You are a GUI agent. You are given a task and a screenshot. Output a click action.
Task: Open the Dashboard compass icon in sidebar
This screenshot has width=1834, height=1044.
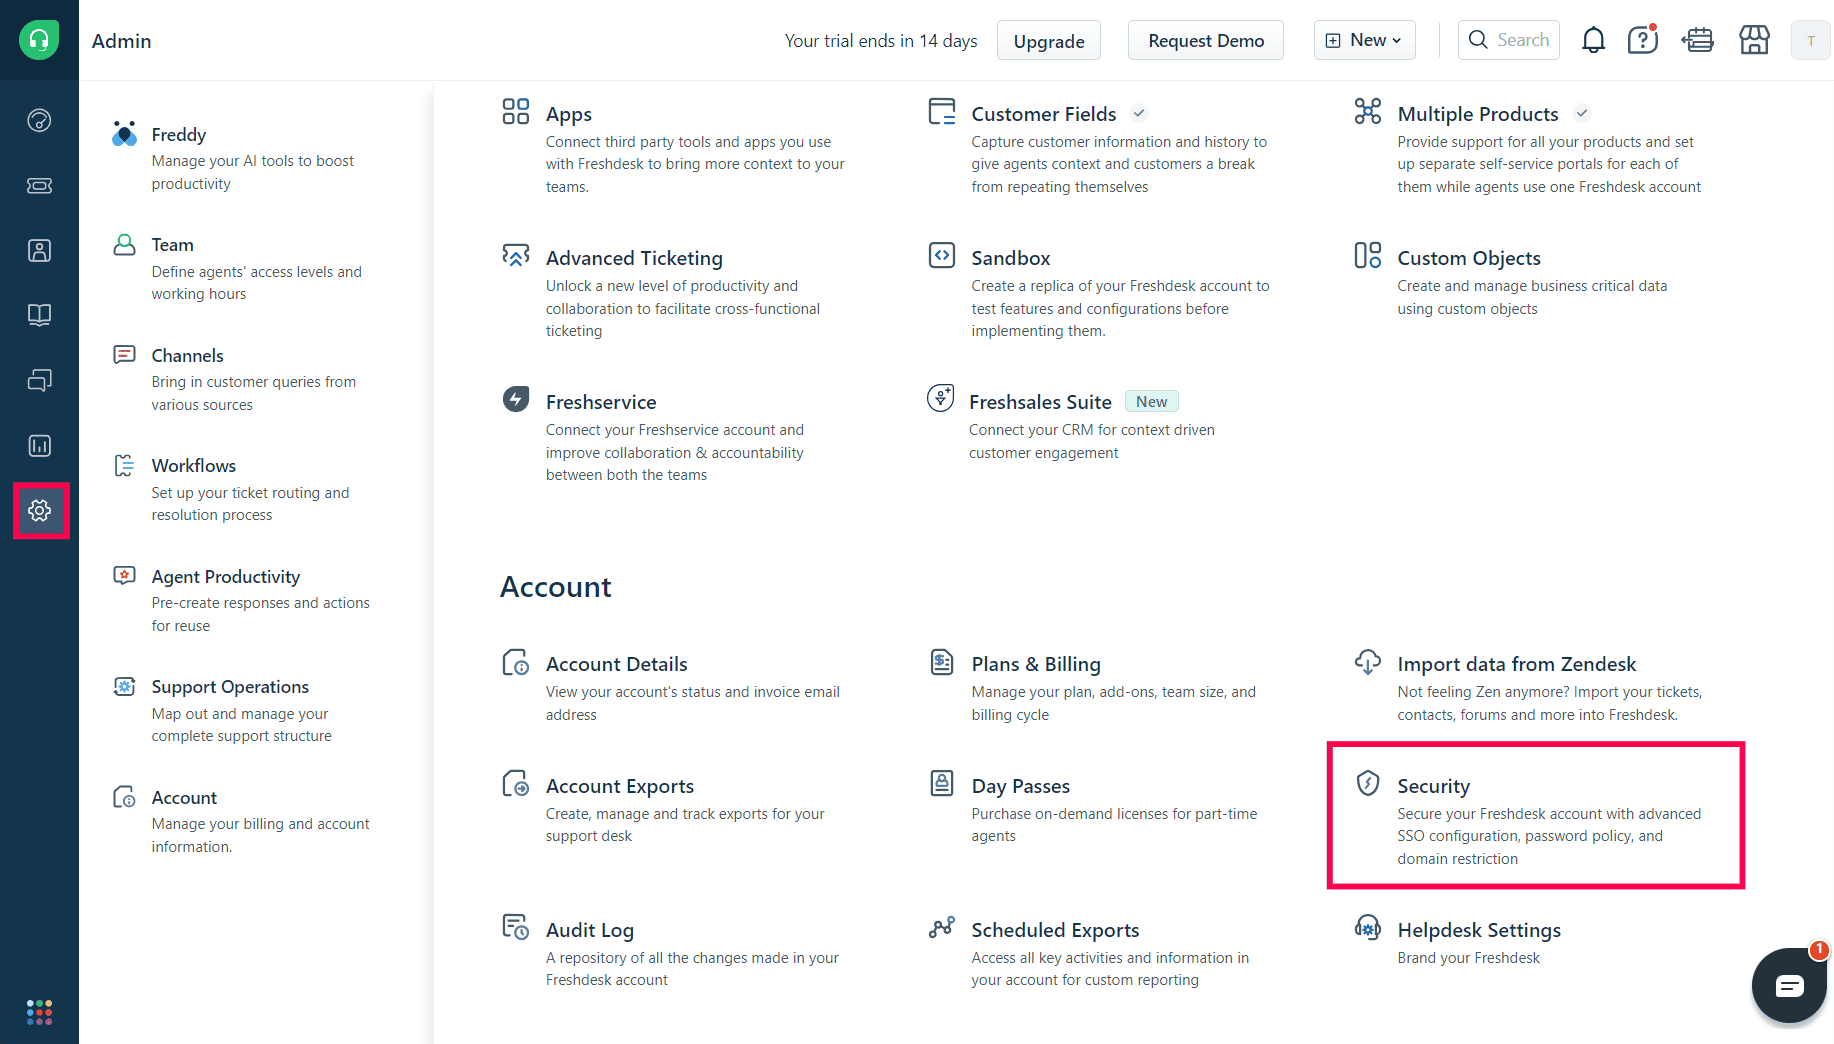click(39, 120)
